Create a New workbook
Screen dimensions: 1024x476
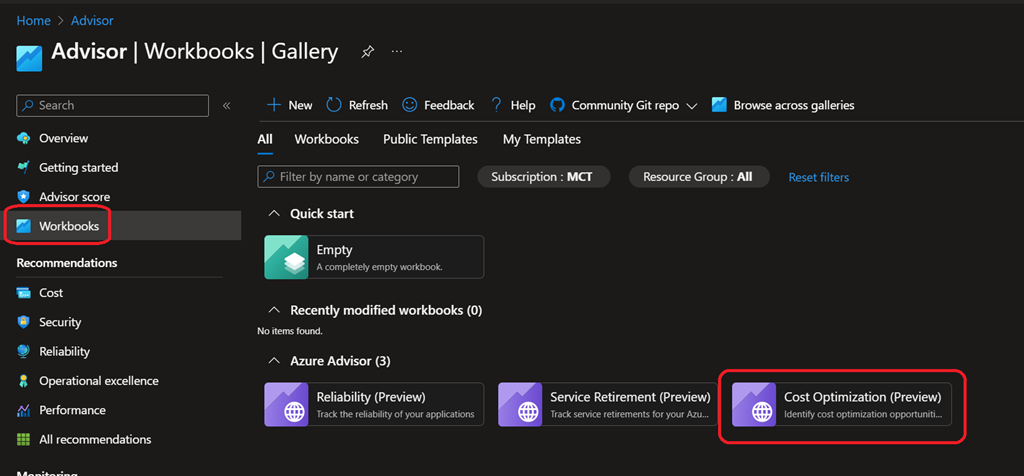coord(289,105)
